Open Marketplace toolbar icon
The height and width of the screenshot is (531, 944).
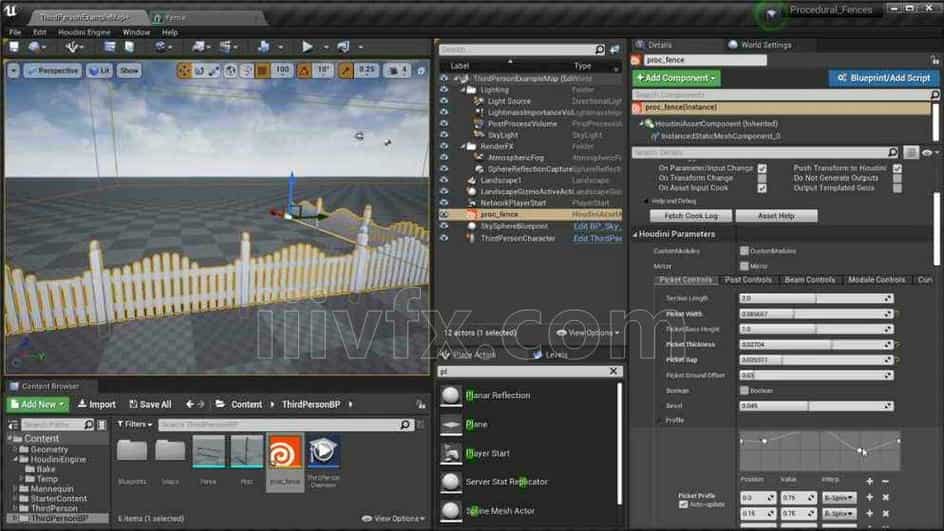coord(129,46)
